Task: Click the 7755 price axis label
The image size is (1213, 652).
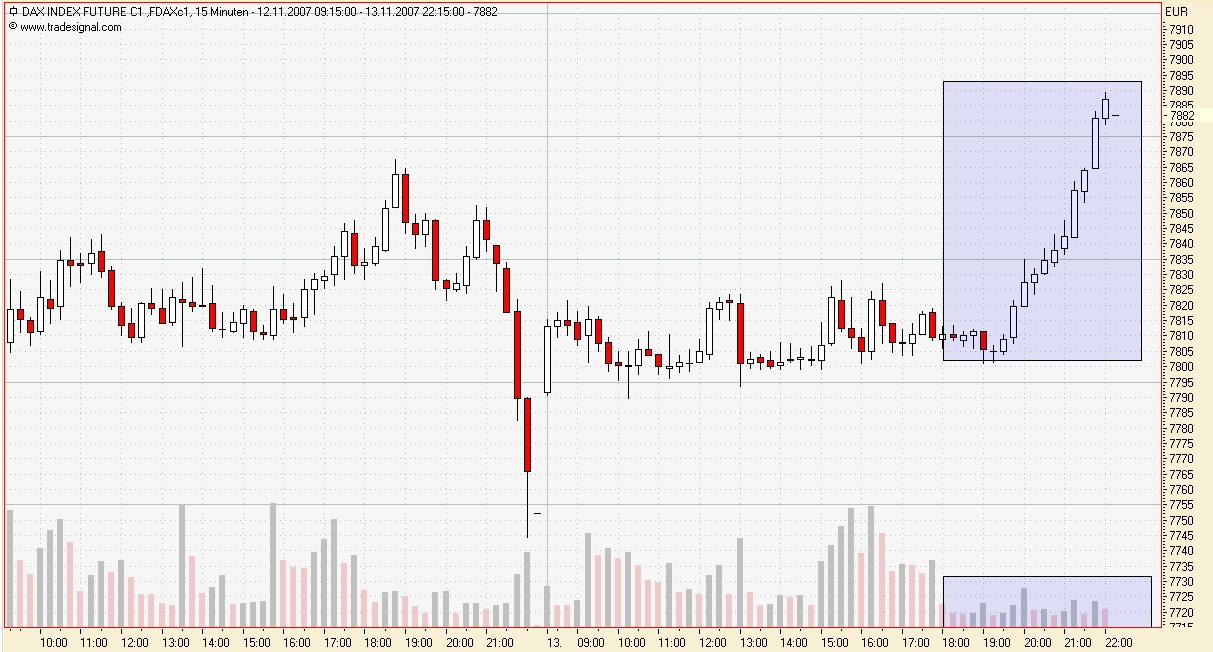Action: 1181,505
